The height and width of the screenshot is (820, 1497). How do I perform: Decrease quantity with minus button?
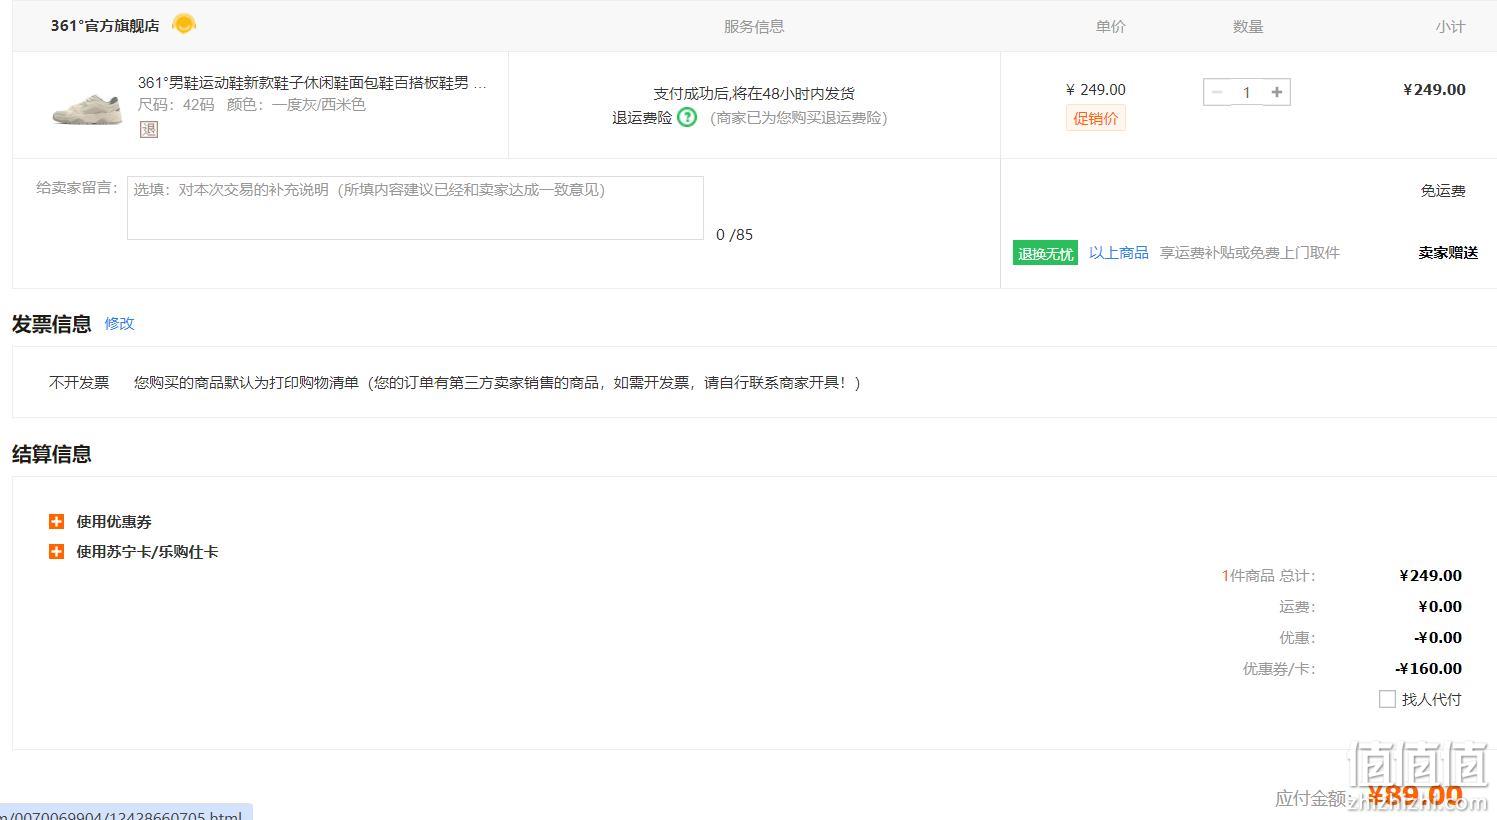pos(1217,92)
